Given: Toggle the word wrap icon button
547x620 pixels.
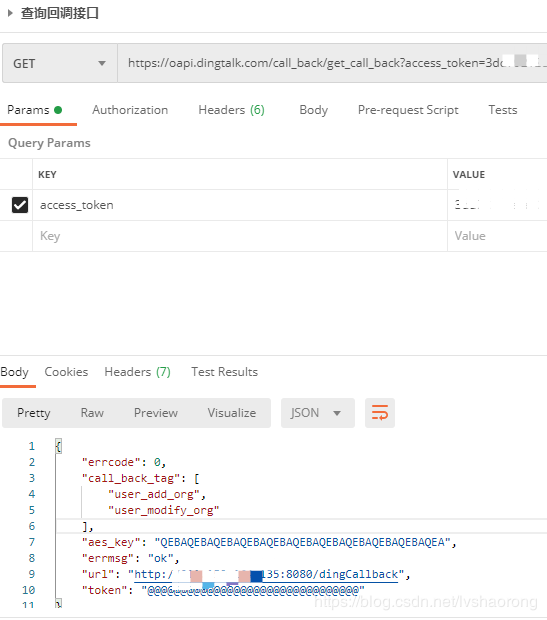Looking at the screenshot, I should tap(380, 413).
